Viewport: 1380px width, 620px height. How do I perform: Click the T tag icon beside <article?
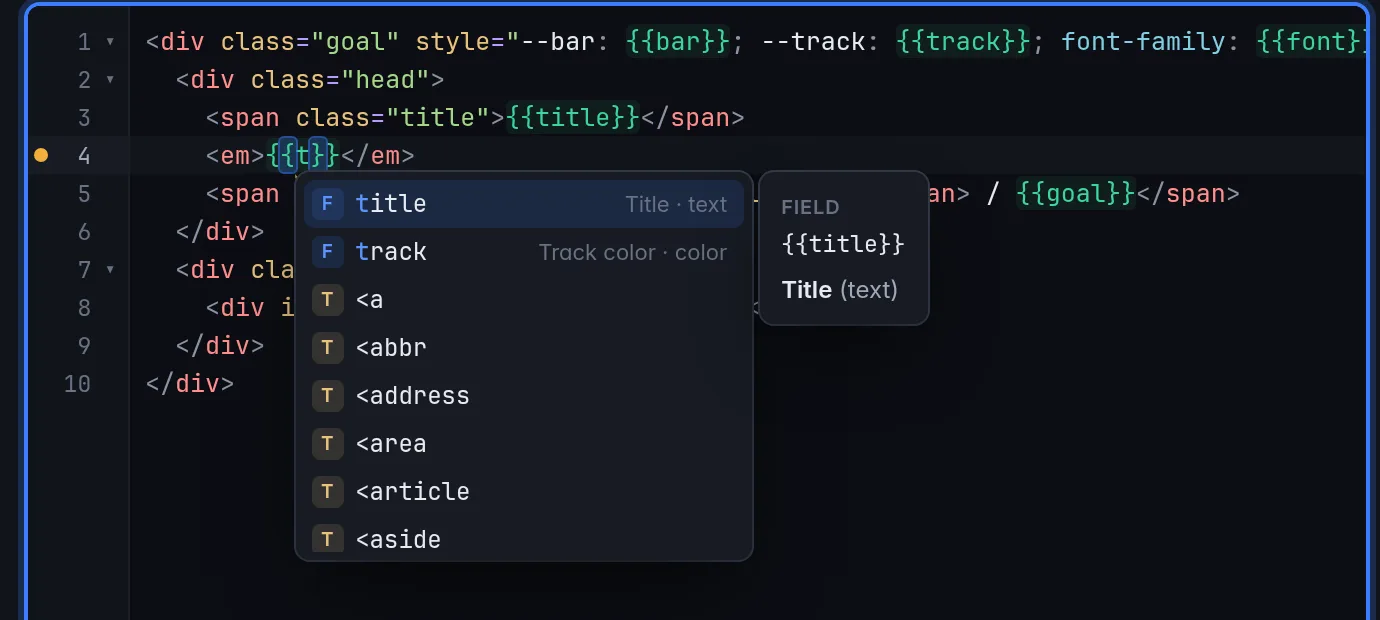point(327,492)
